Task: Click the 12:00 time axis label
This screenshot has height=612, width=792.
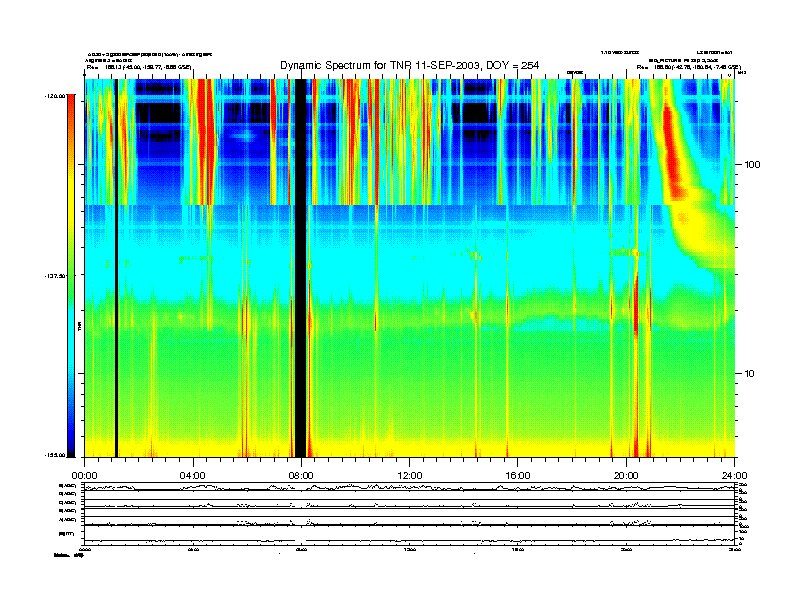Action: point(410,476)
